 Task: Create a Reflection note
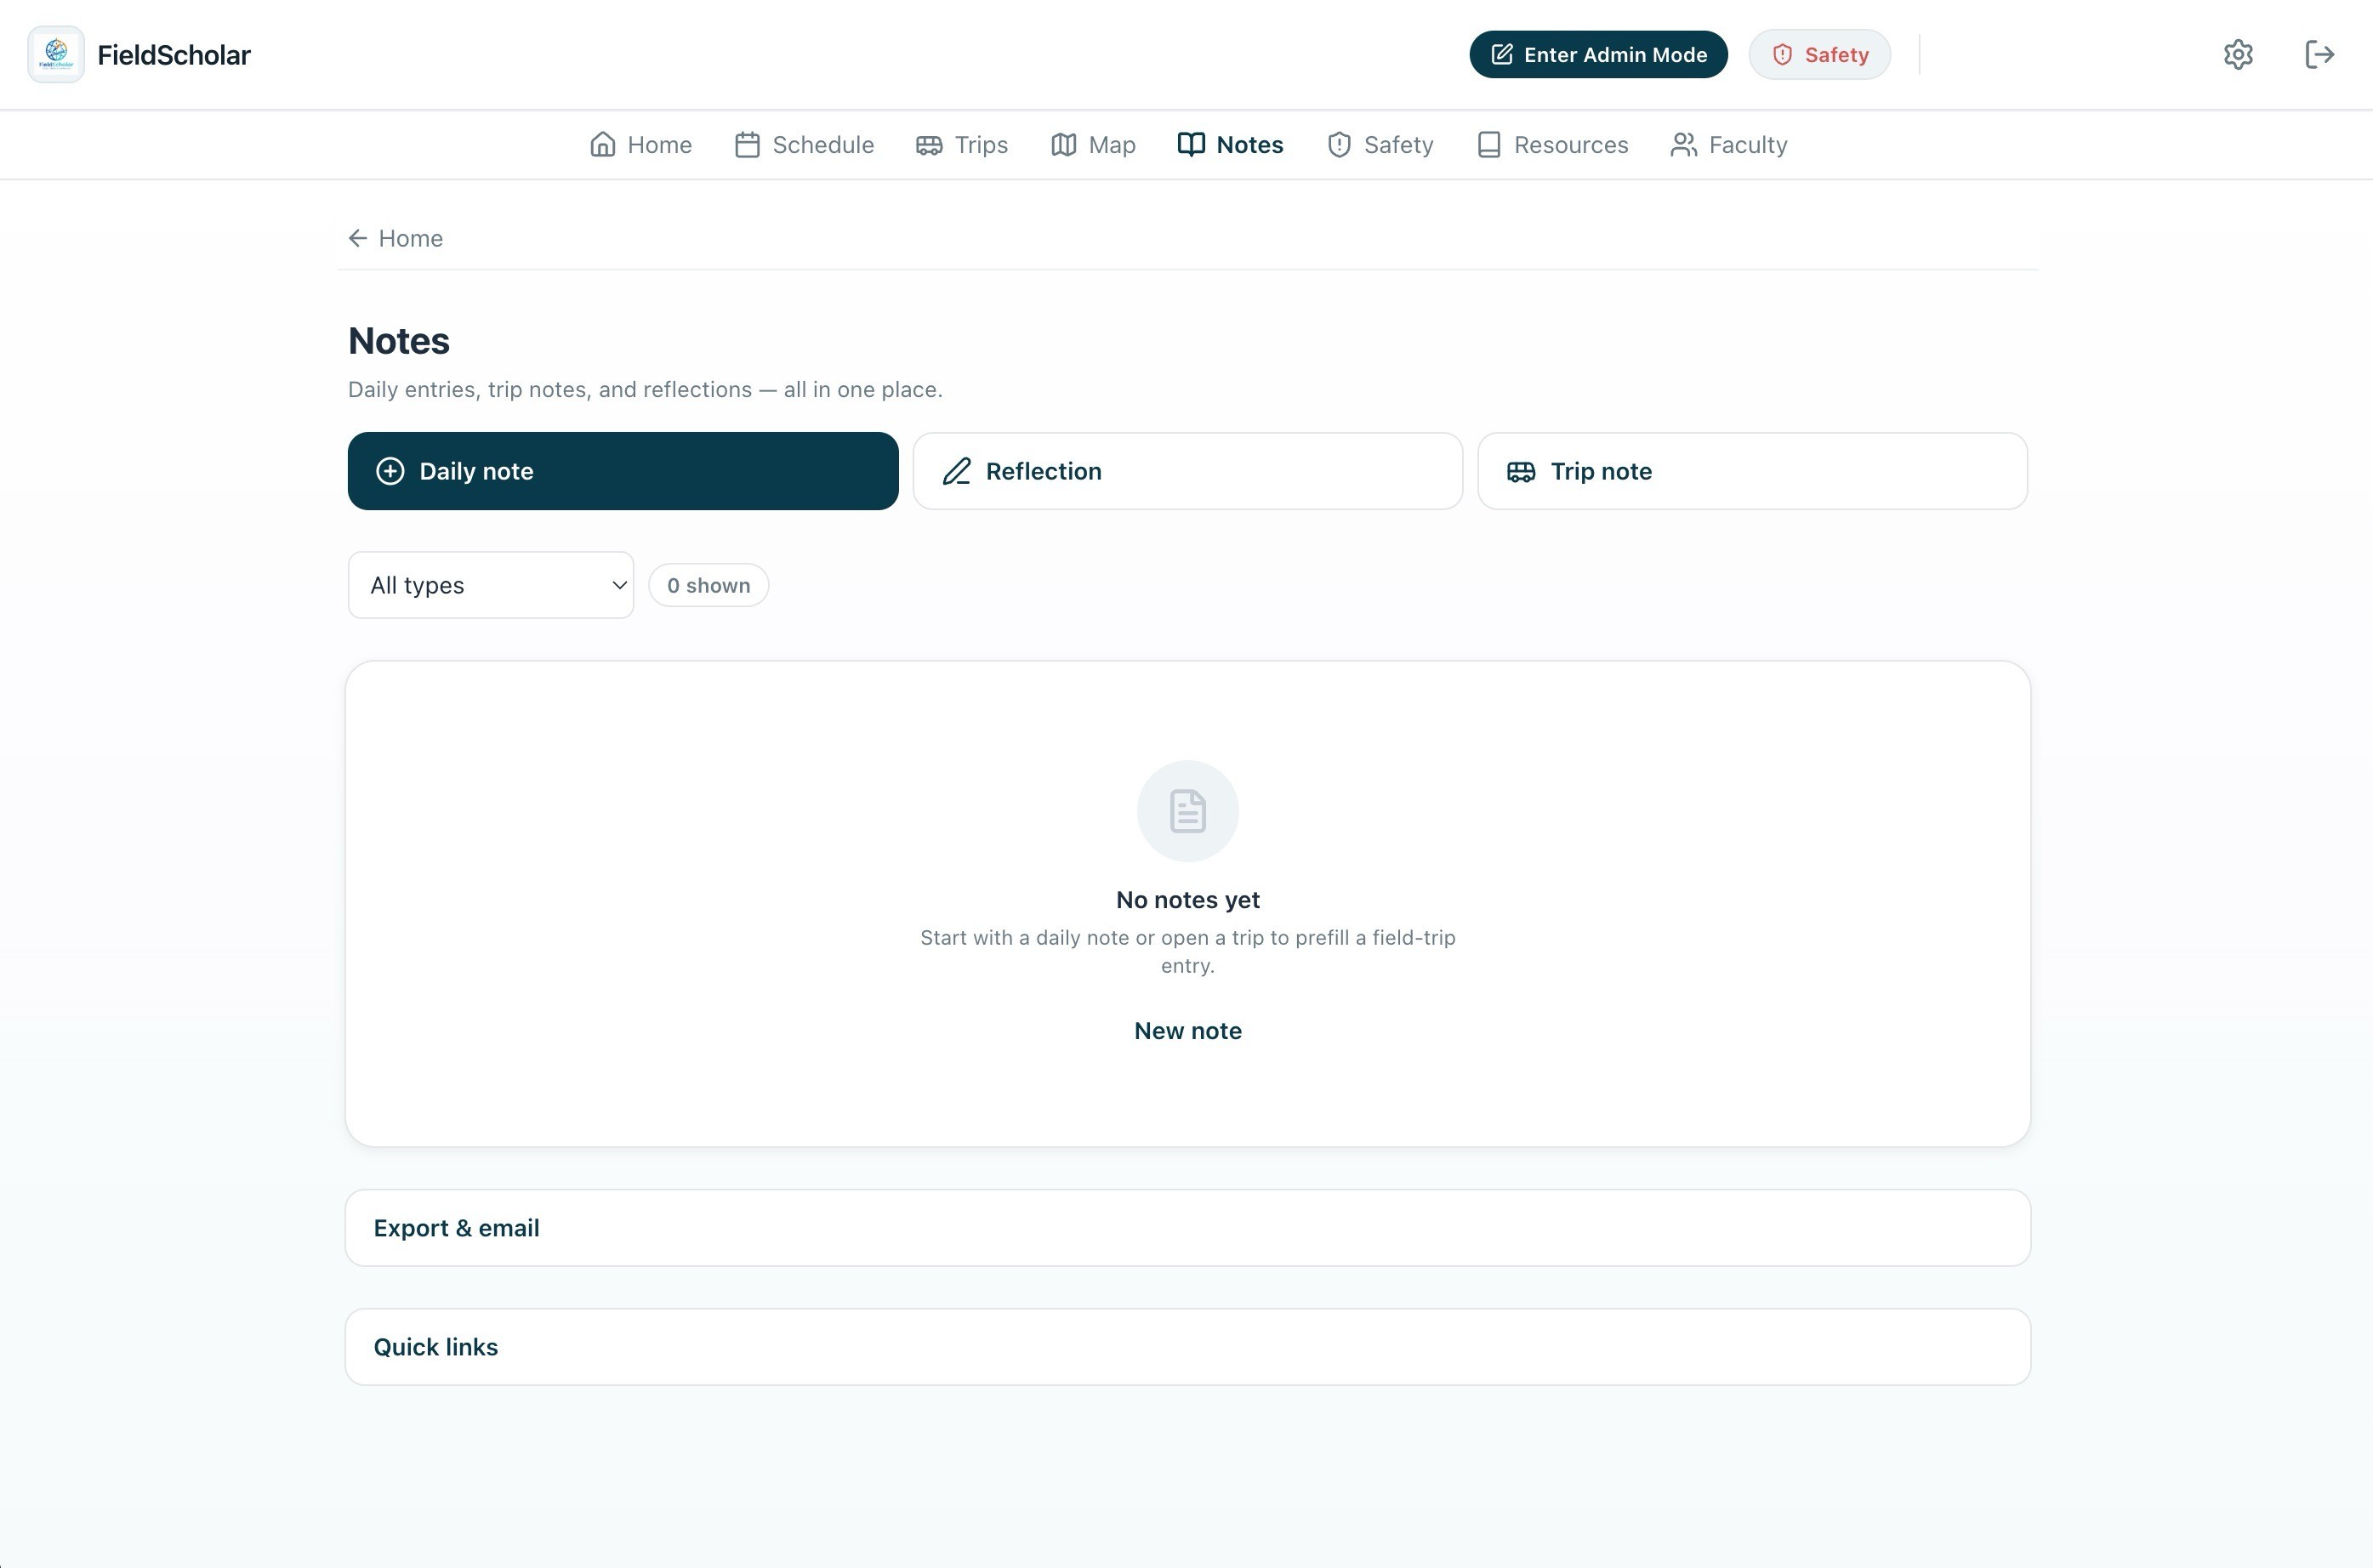click(1188, 471)
